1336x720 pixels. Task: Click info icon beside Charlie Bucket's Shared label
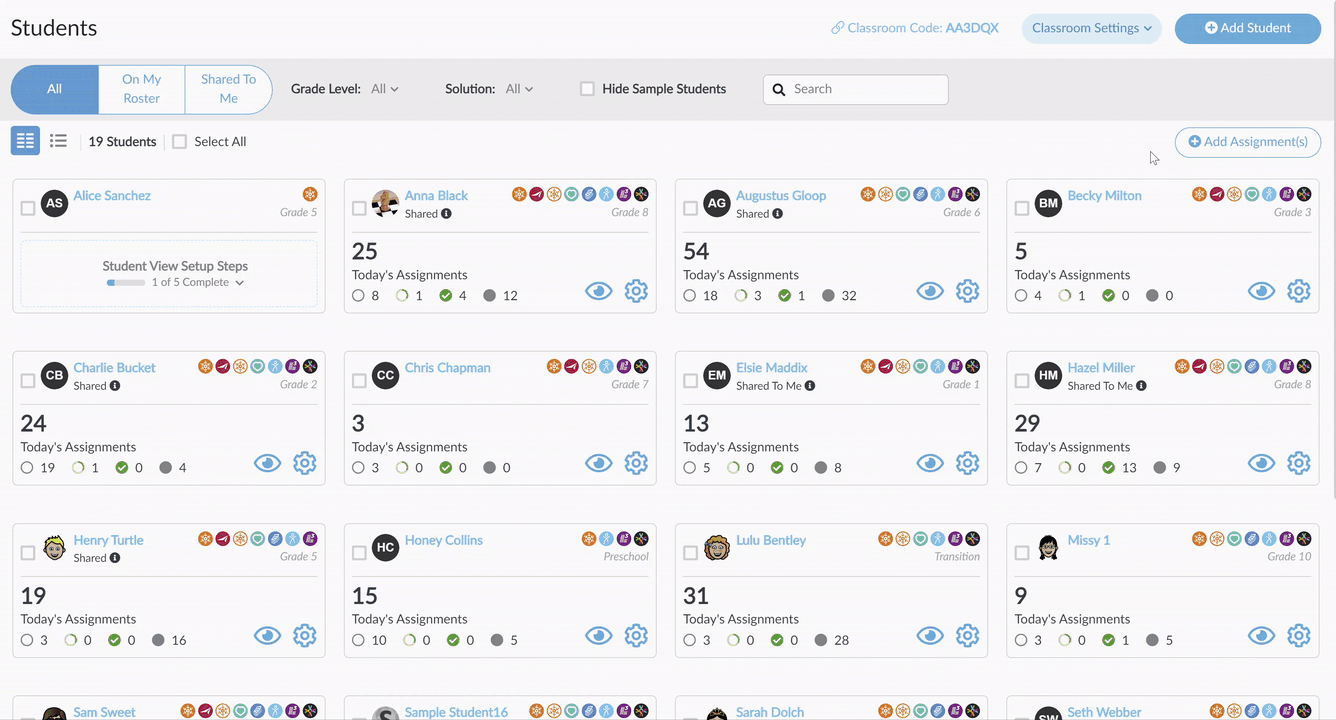click(115, 386)
